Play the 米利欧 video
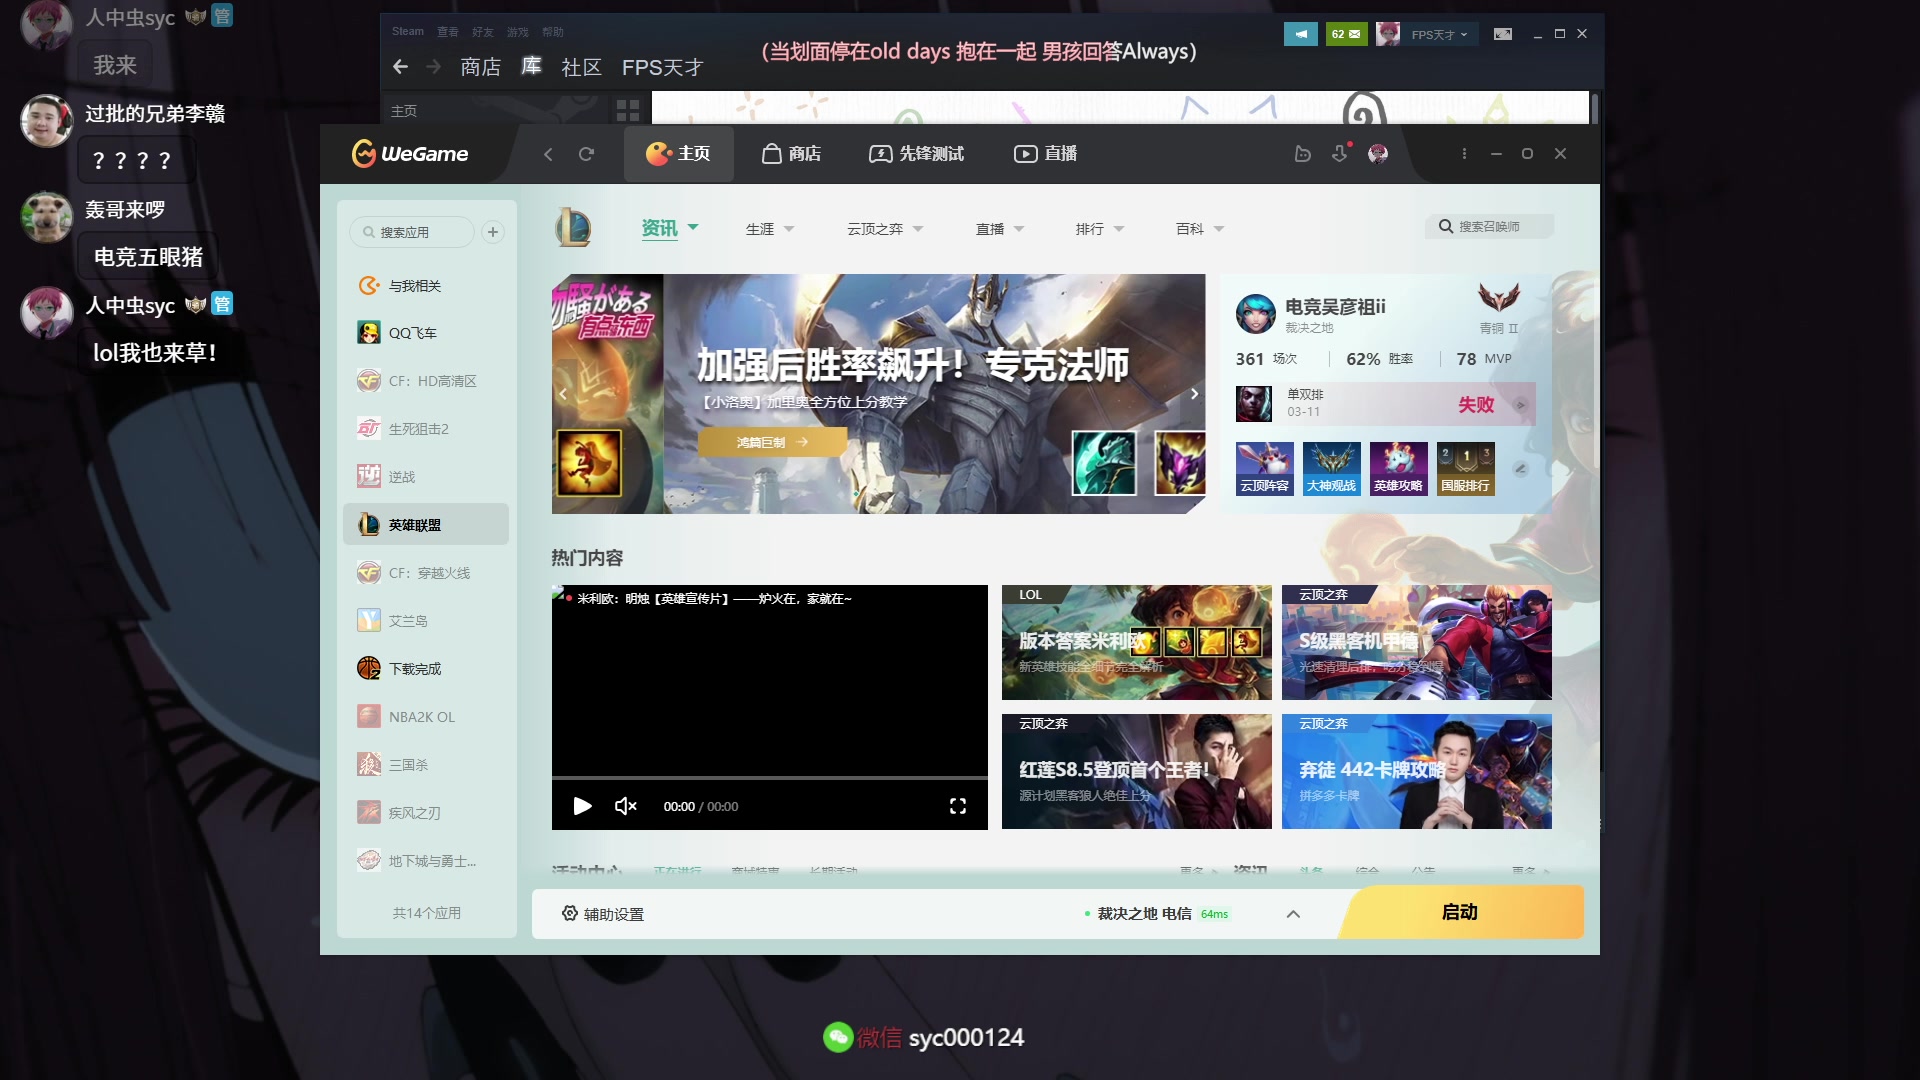 click(582, 806)
